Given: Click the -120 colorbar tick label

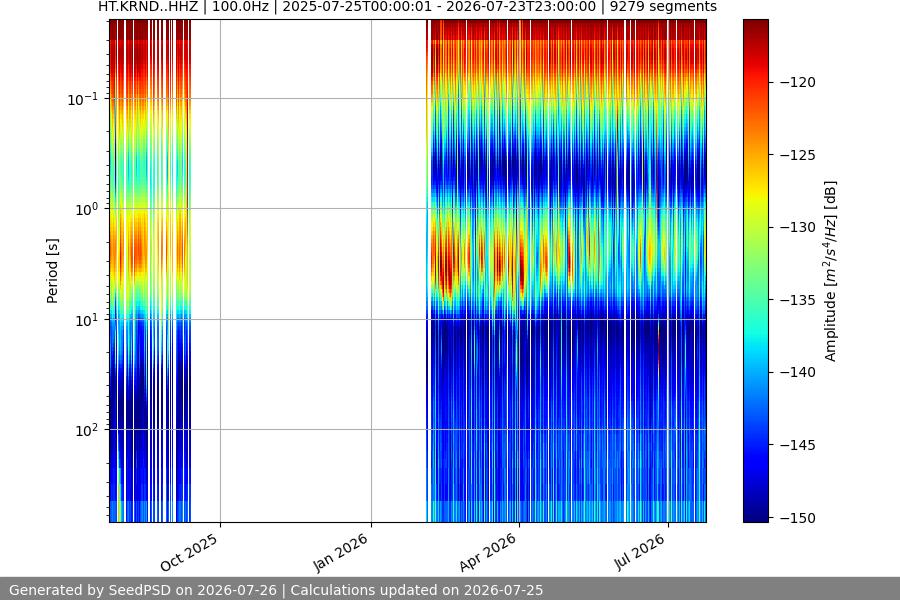Looking at the screenshot, I should (x=797, y=82).
